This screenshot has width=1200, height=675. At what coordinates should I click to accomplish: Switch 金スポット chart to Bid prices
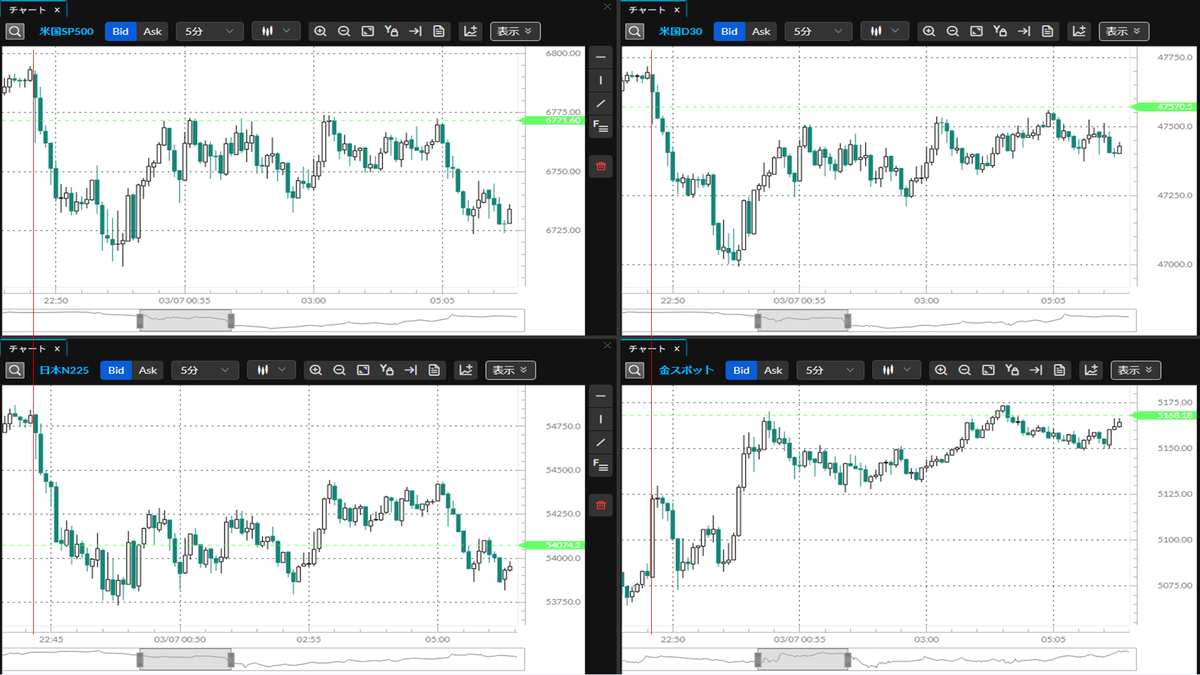pos(741,370)
